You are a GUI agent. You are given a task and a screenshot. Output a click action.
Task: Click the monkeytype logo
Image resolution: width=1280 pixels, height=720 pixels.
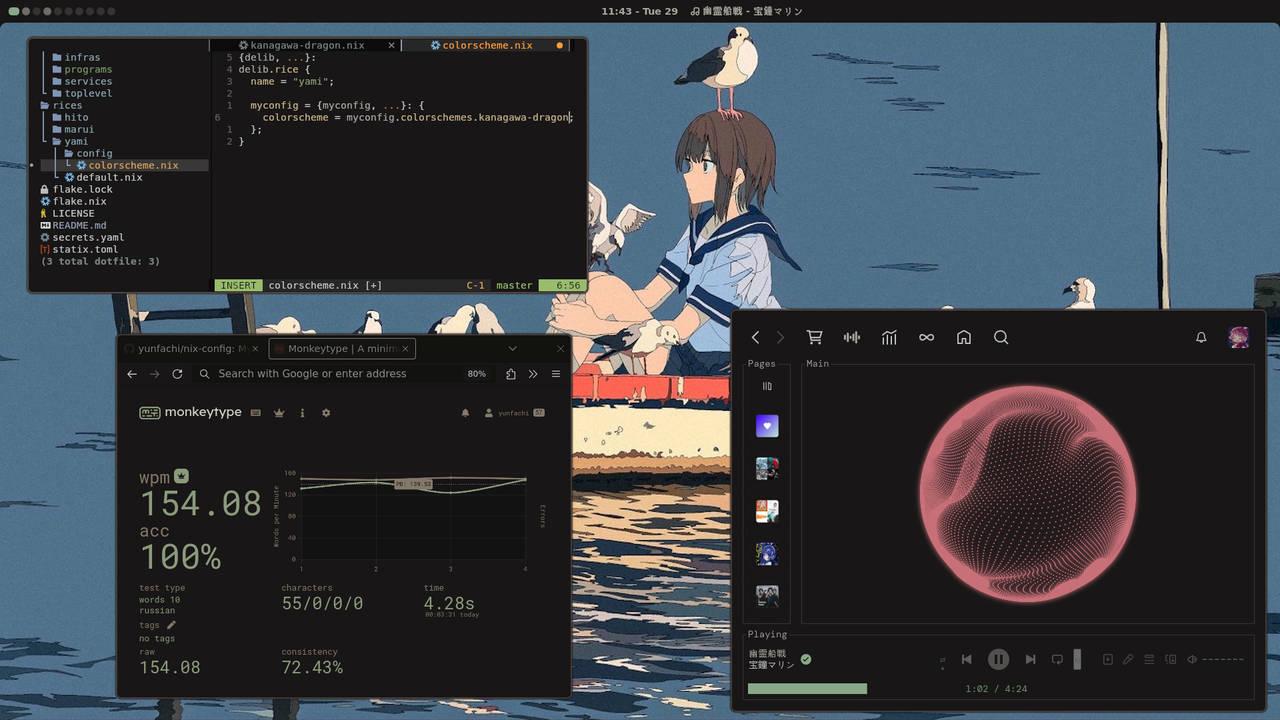(190, 412)
